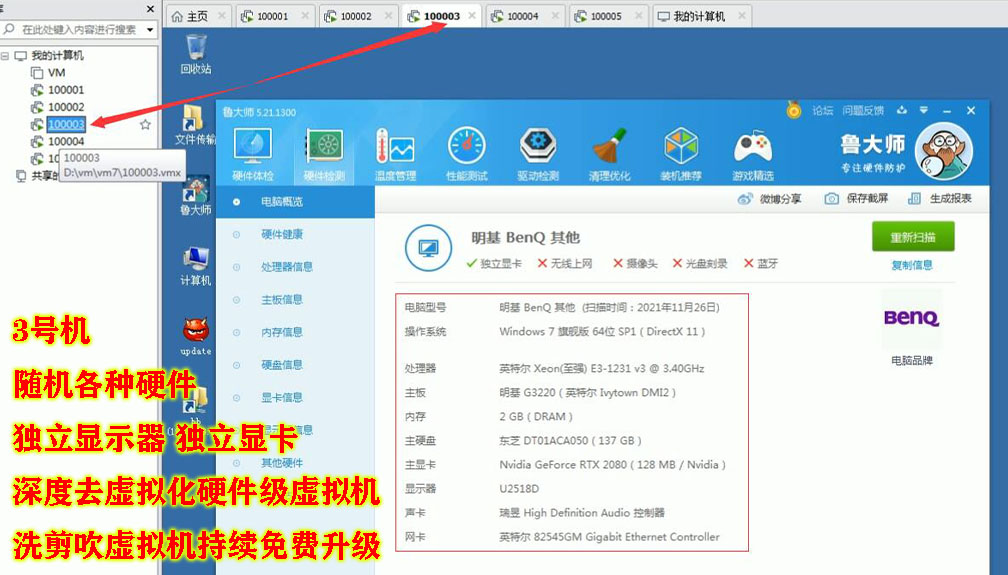The height and width of the screenshot is (575, 1008).
Task: Click 保存截屏 to save a screenshot
Action: tap(856, 199)
